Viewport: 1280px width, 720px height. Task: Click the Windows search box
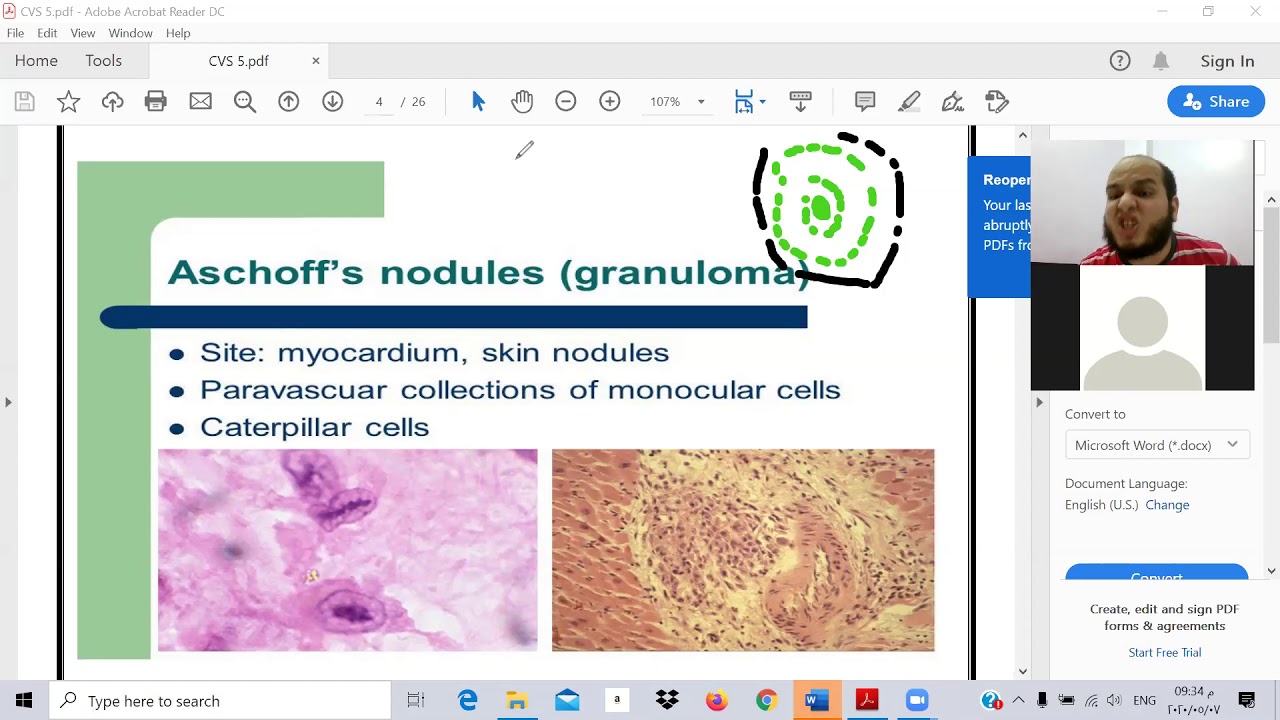pos(218,700)
